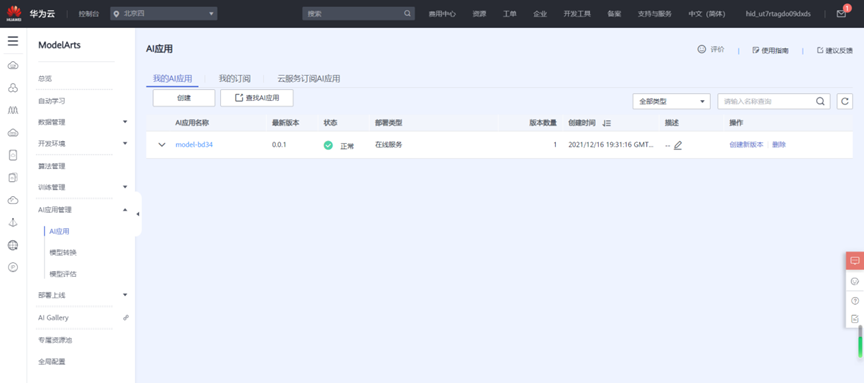The width and height of the screenshot is (864, 383).
Task: Collapse AI应用管理 in sidebar
Action: [125, 209]
